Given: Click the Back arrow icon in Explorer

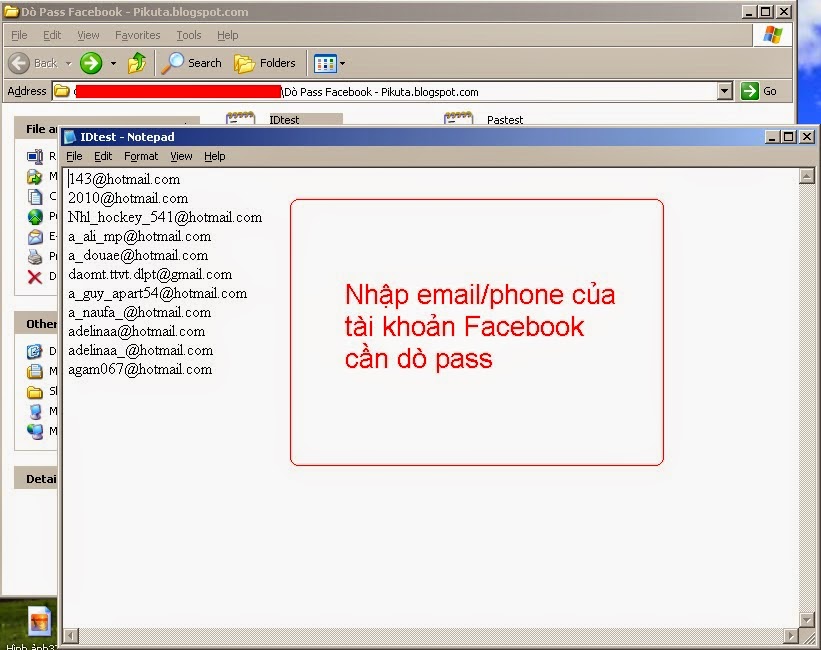Looking at the screenshot, I should 19,63.
